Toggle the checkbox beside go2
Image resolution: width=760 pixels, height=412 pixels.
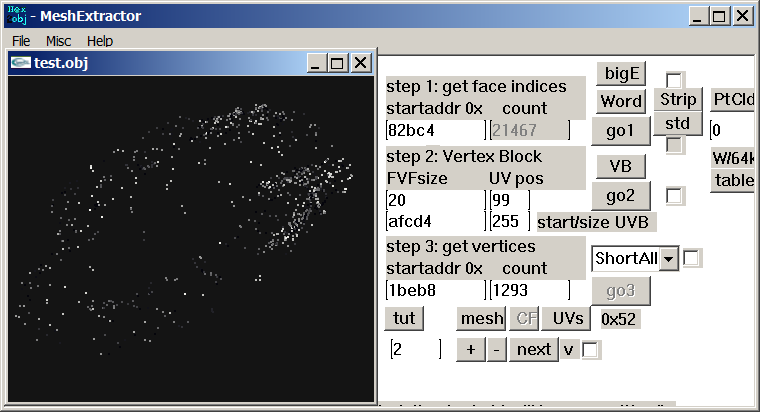click(675, 196)
